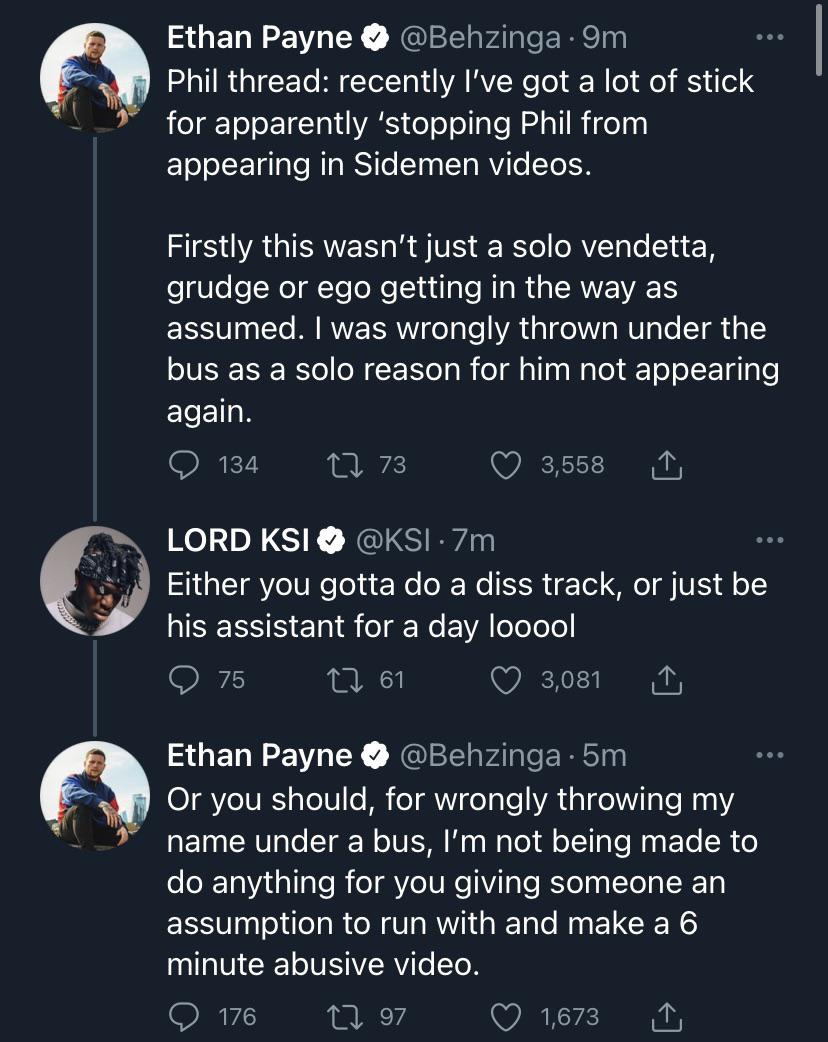Screen dimensions: 828x1042
Task: Reply to the tweet with 176 comments
Action: point(183,1017)
